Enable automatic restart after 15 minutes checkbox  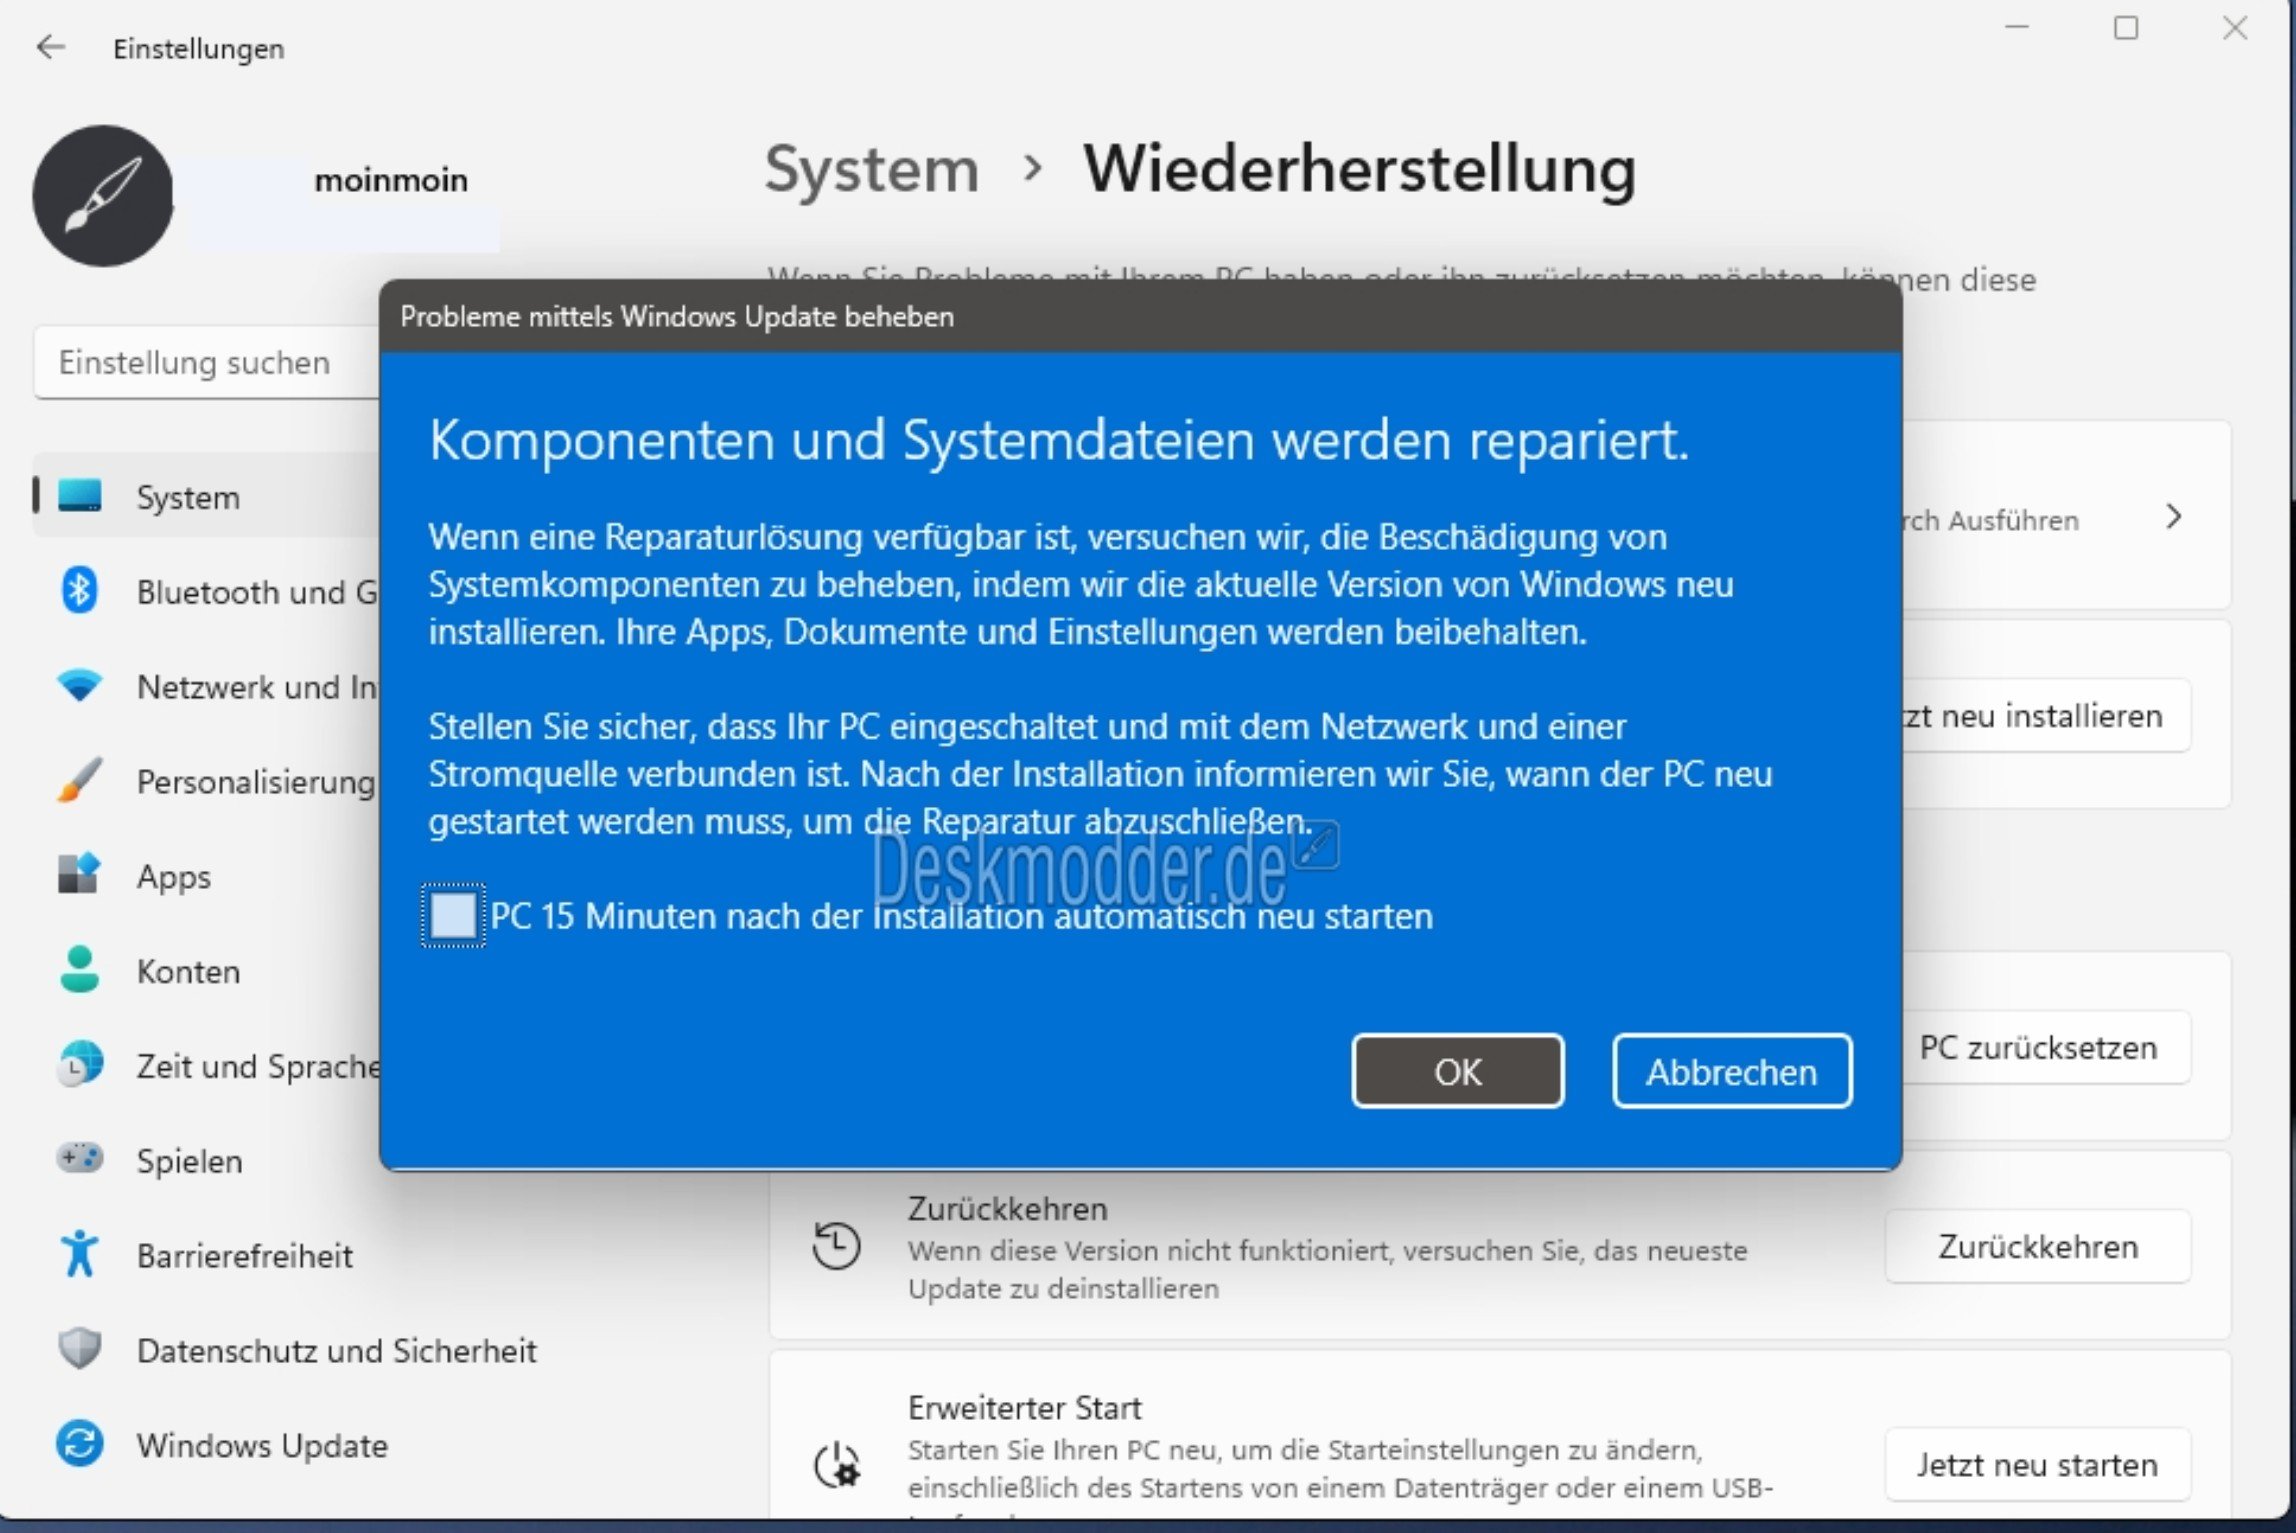tap(453, 915)
